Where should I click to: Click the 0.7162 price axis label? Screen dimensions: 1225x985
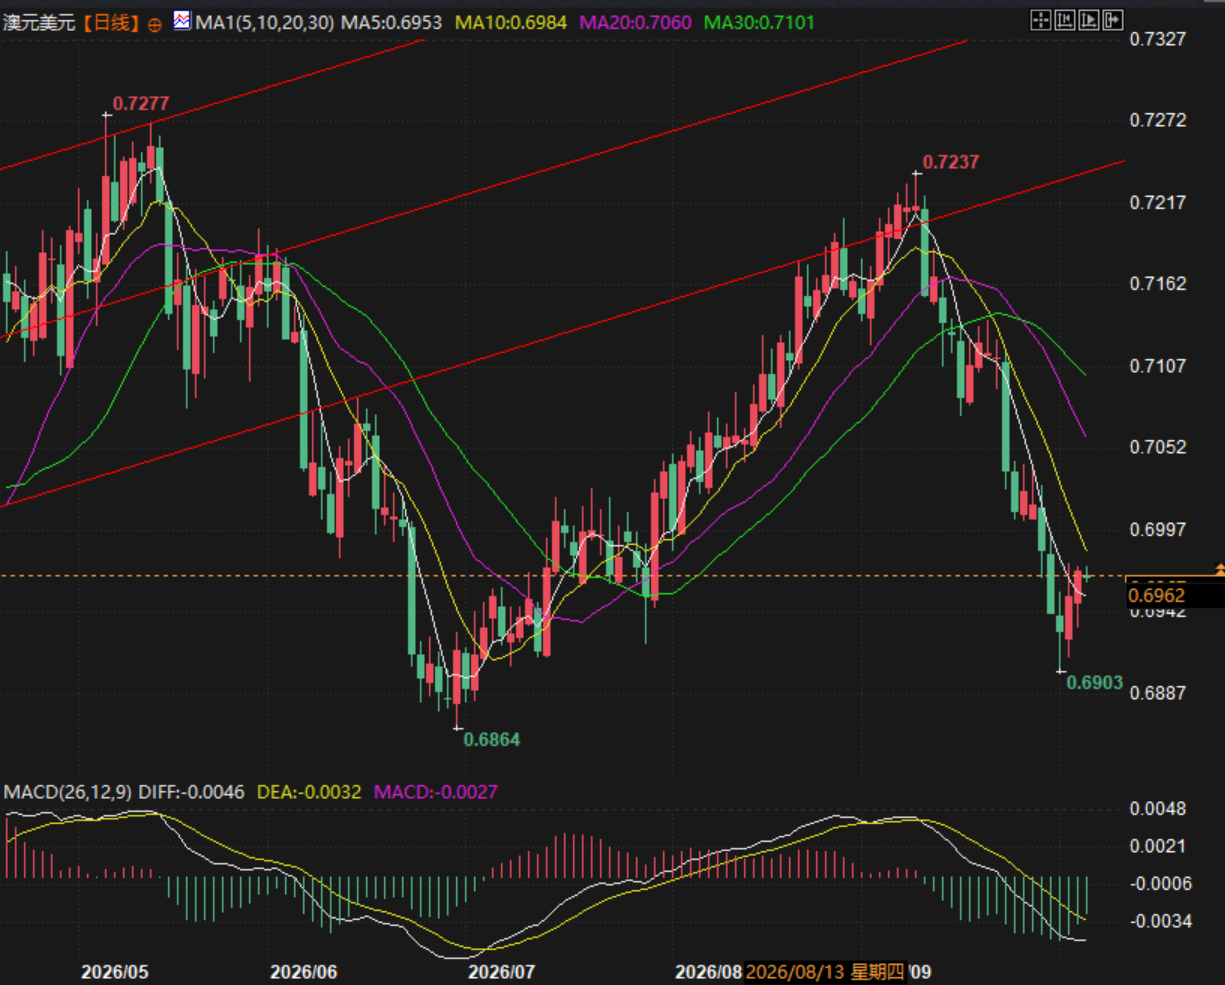(1158, 284)
